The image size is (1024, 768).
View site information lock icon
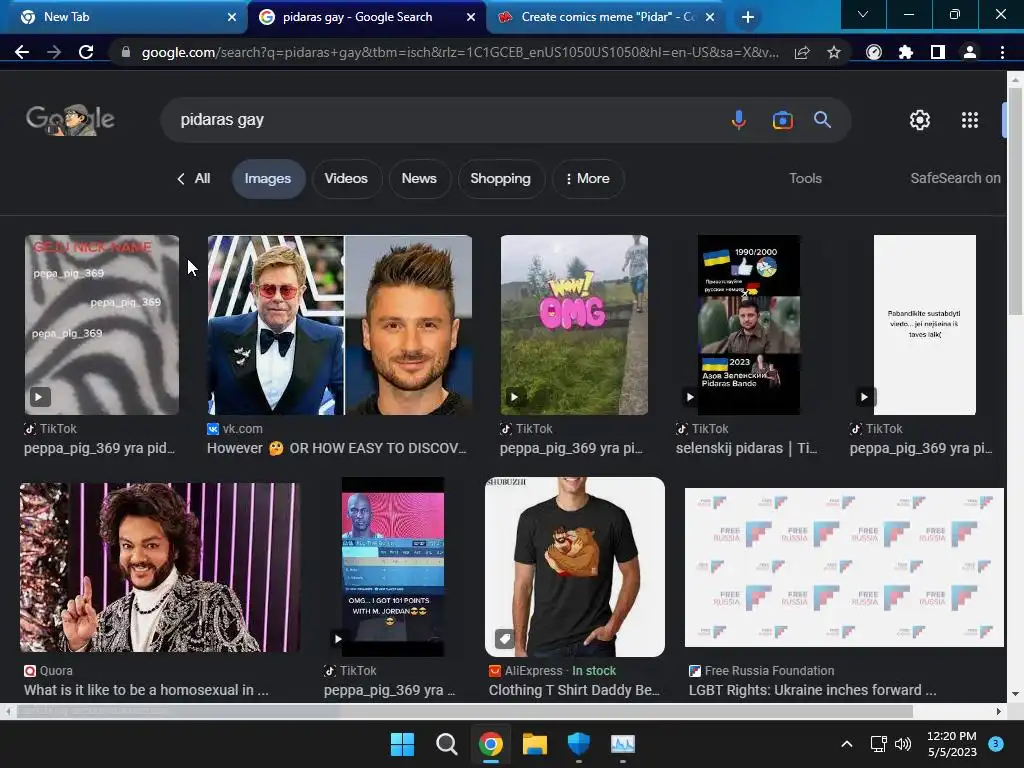click(x=126, y=52)
